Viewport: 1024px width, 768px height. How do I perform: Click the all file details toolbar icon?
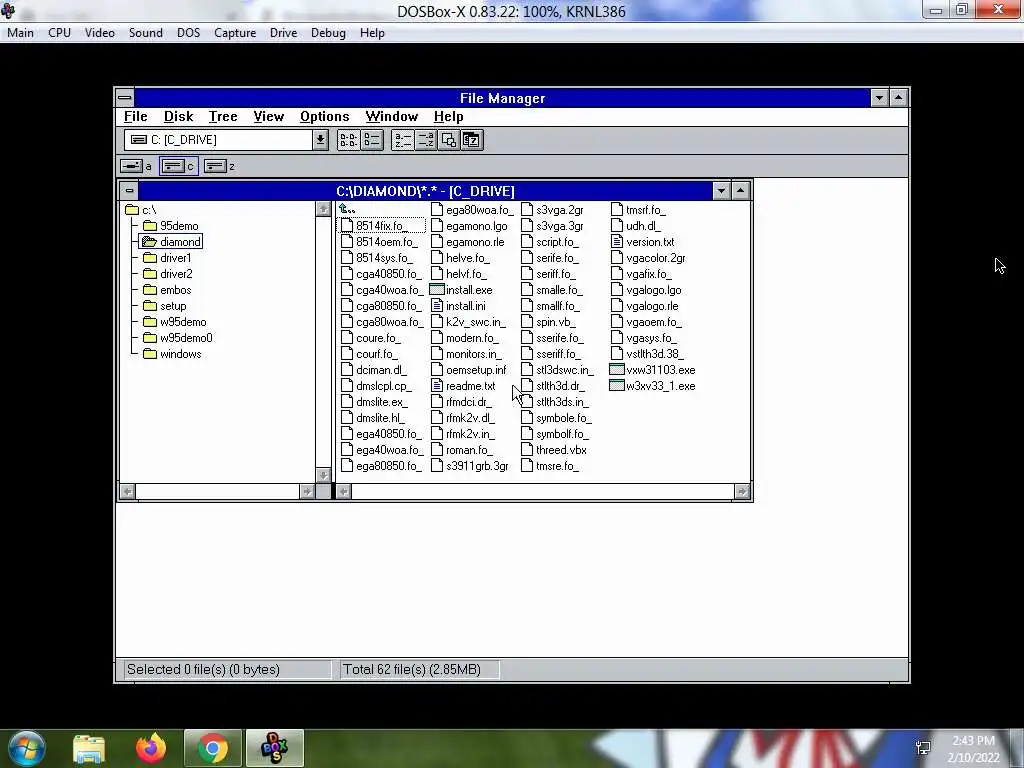tap(372, 140)
